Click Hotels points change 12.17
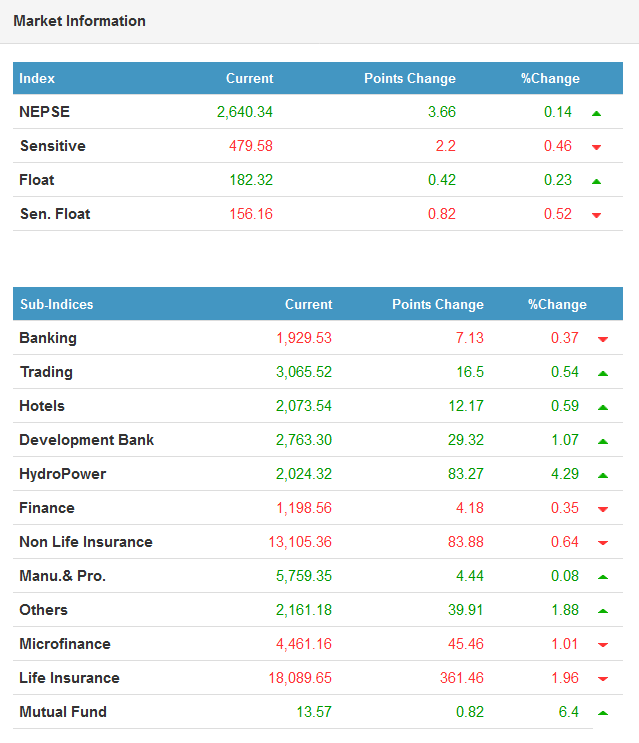Image resolution: width=639 pixels, height=743 pixels. click(466, 406)
